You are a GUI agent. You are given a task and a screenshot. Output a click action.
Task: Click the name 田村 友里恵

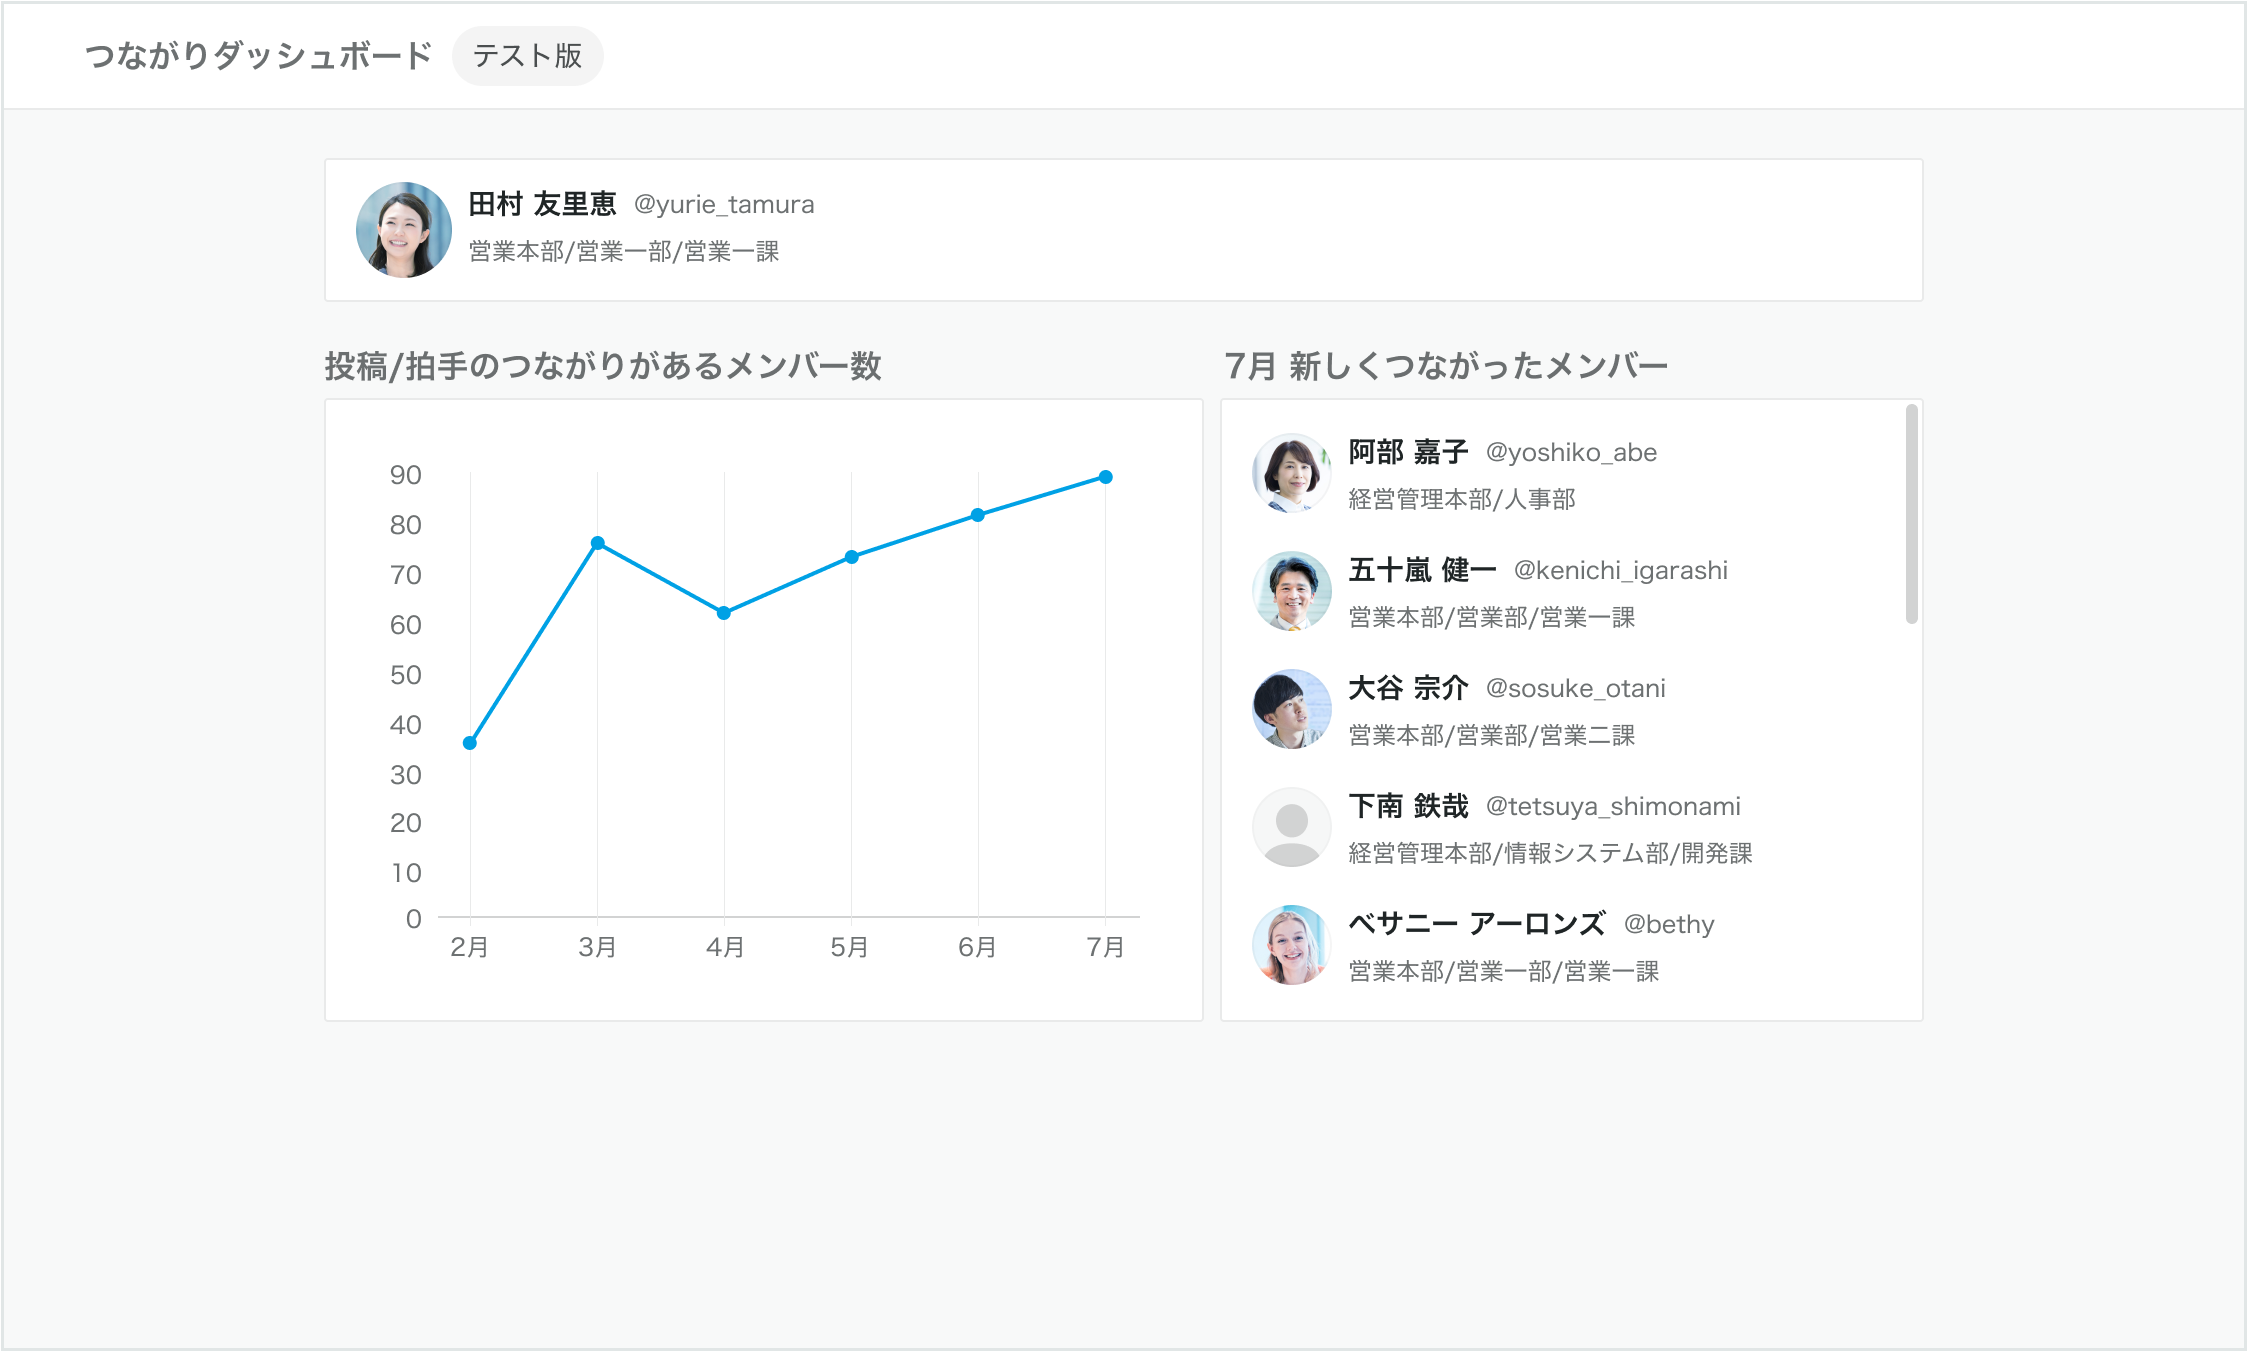[x=543, y=204]
